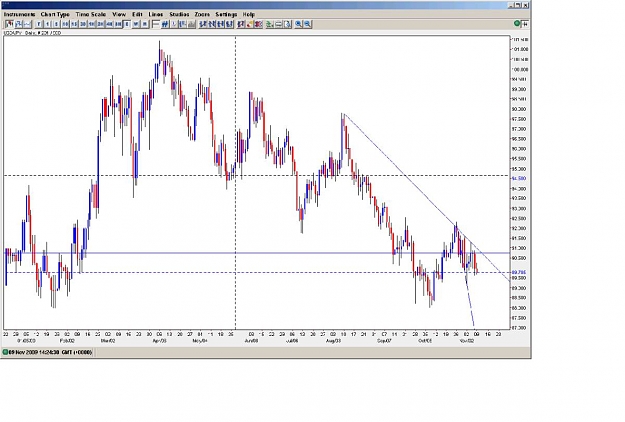Open the Instruments menu
The height and width of the screenshot is (422, 625).
[x=20, y=14]
